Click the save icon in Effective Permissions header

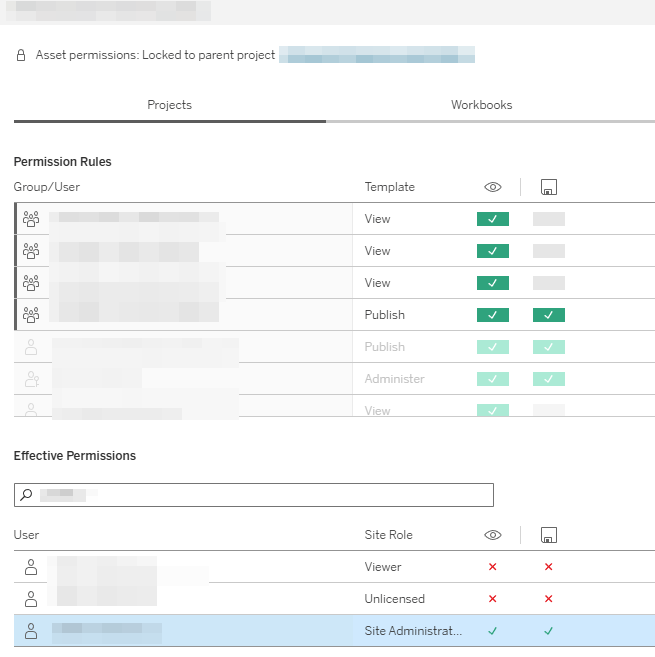548,535
